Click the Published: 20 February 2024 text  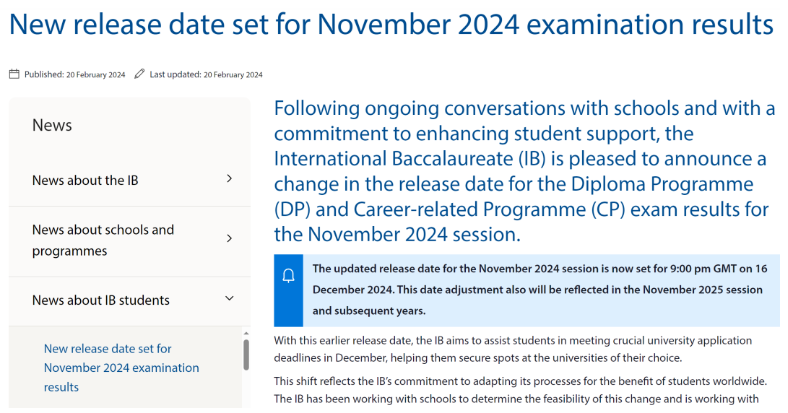75,74
